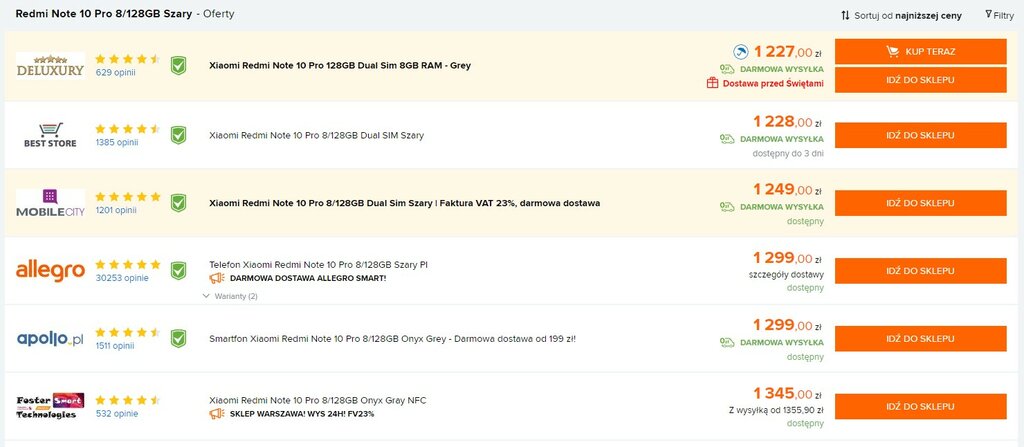Click the MobileCity shop logo

pos(50,203)
